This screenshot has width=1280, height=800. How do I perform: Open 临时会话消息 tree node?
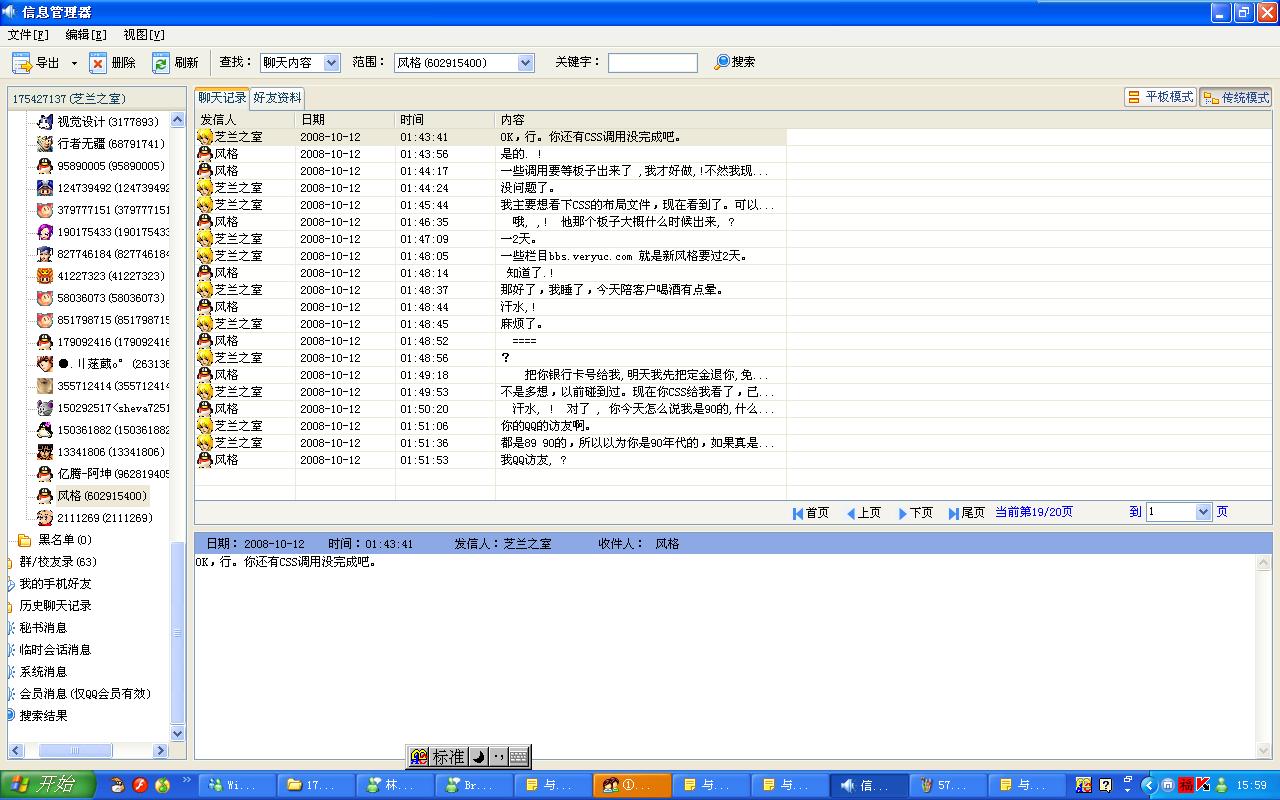pos(55,650)
